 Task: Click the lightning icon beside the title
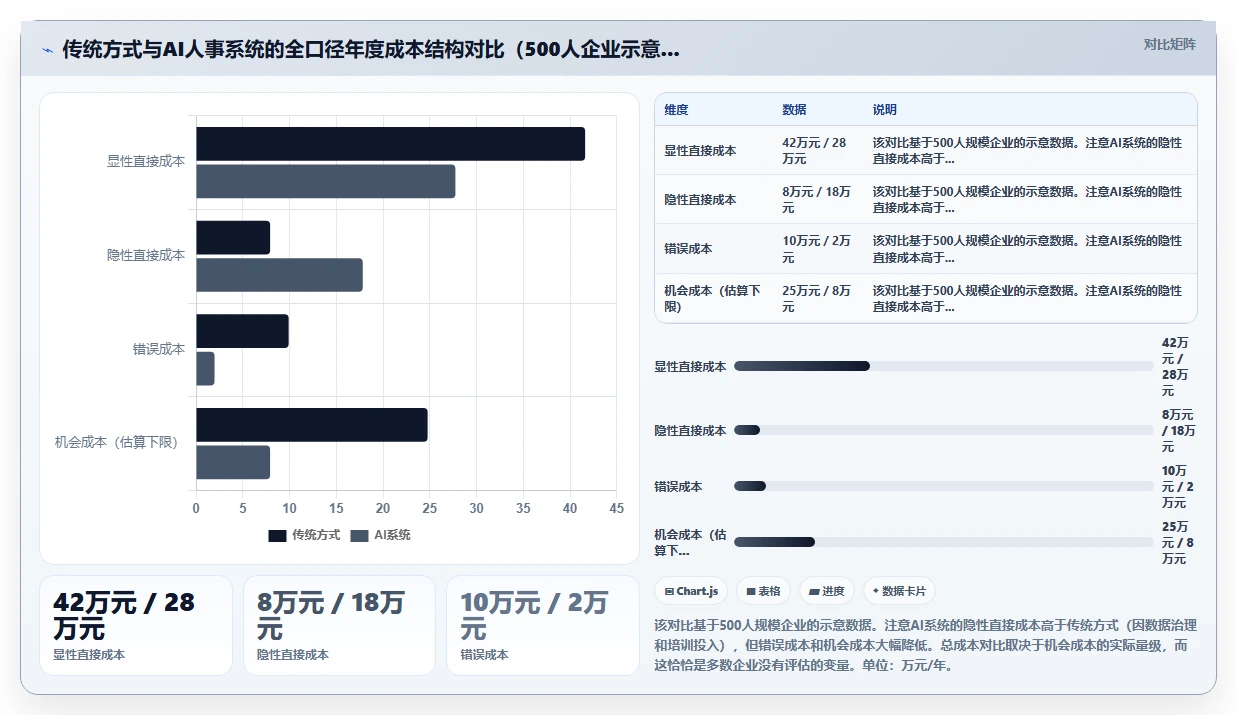[47, 50]
